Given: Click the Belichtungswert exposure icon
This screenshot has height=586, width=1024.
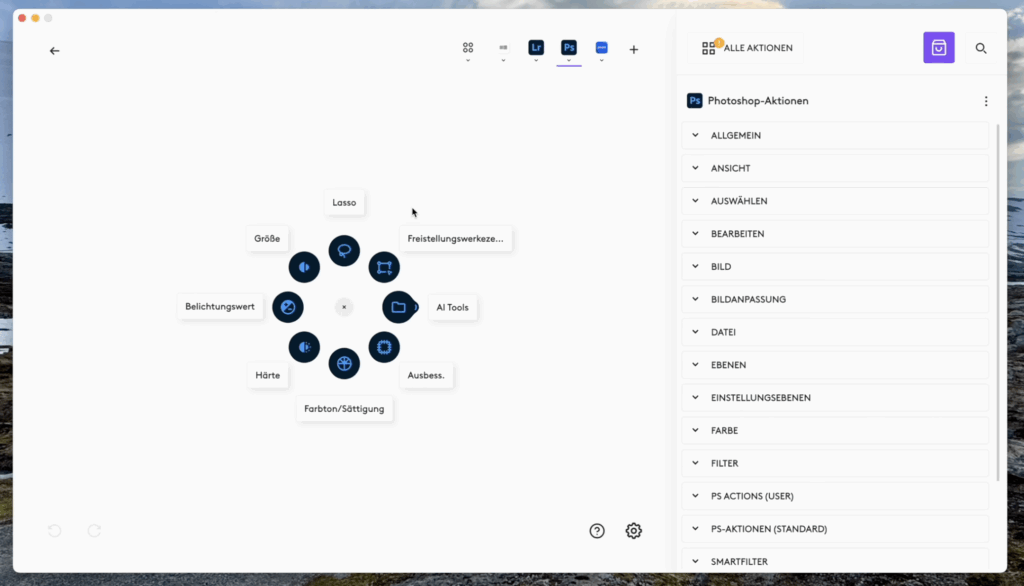Looking at the screenshot, I should (288, 307).
